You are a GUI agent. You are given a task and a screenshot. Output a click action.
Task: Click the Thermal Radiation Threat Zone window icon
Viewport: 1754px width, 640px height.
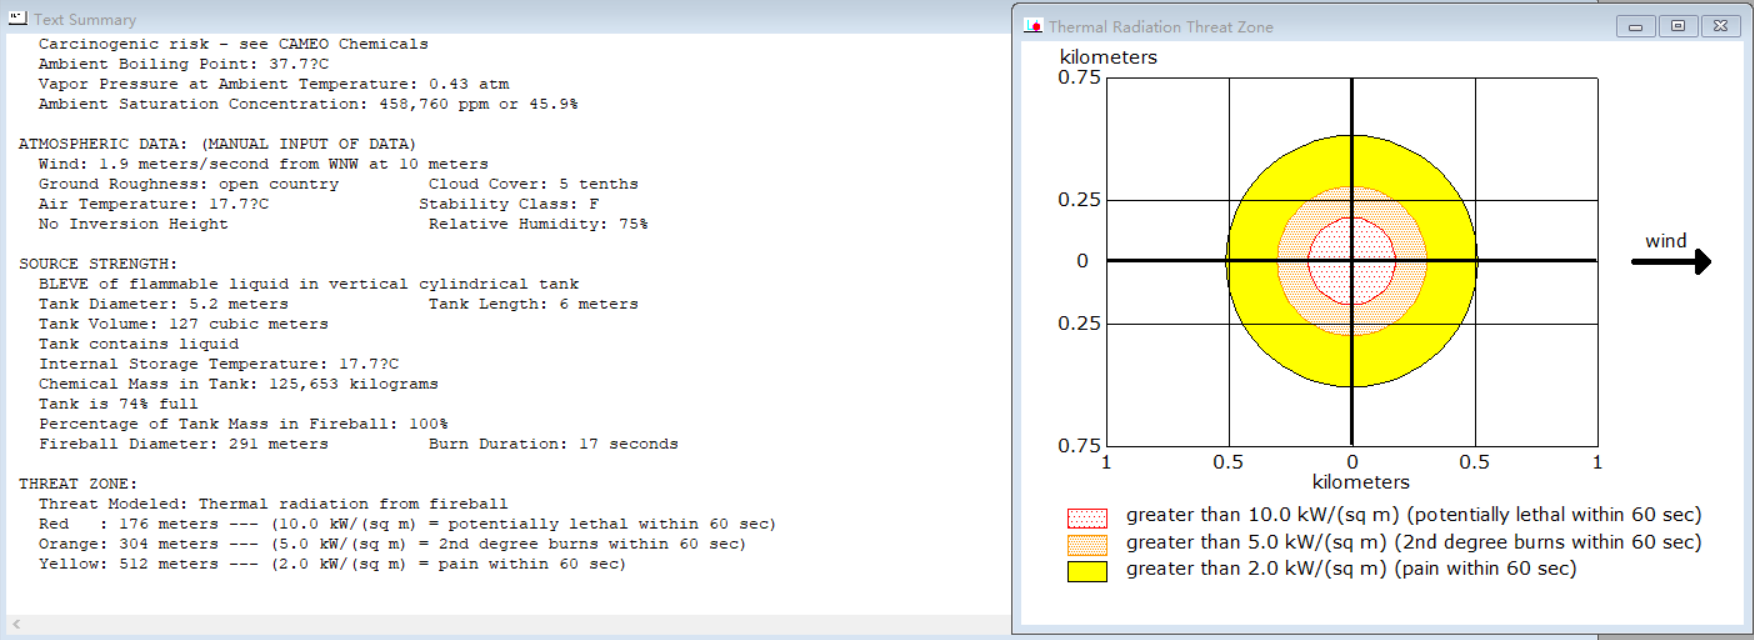click(1033, 26)
